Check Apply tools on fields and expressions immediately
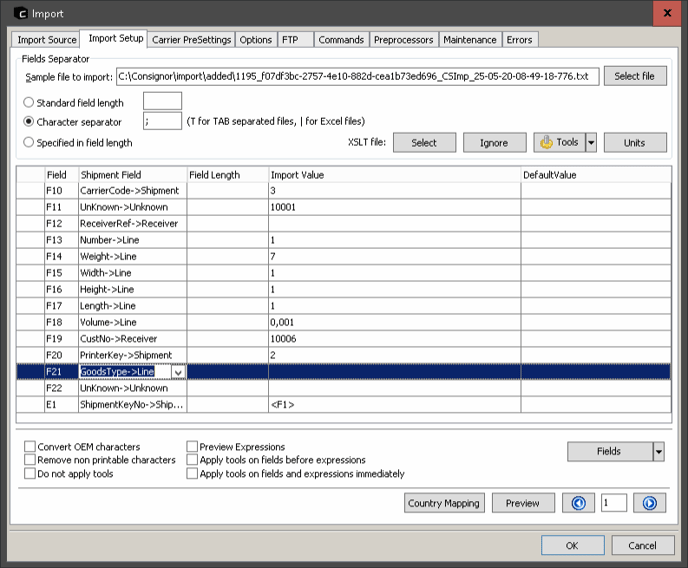The width and height of the screenshot is (688, 568). pos(192,473)
